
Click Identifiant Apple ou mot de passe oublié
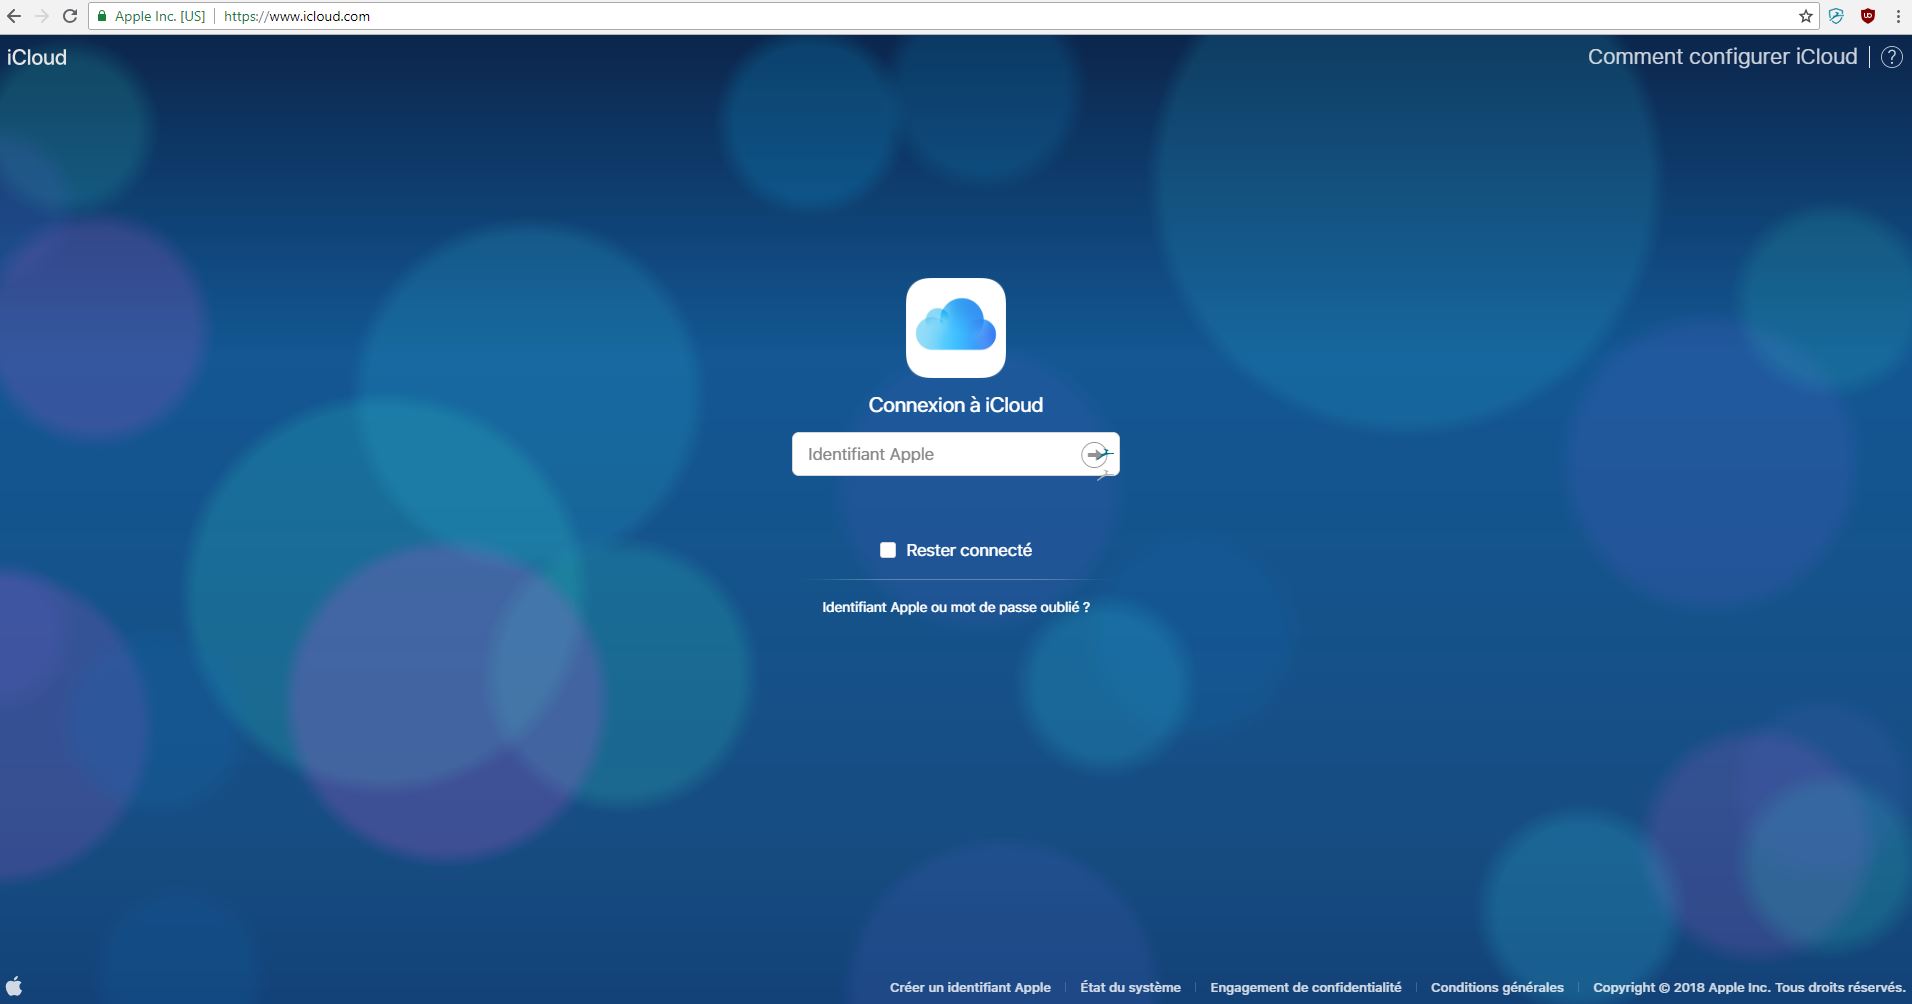[956, 607]
